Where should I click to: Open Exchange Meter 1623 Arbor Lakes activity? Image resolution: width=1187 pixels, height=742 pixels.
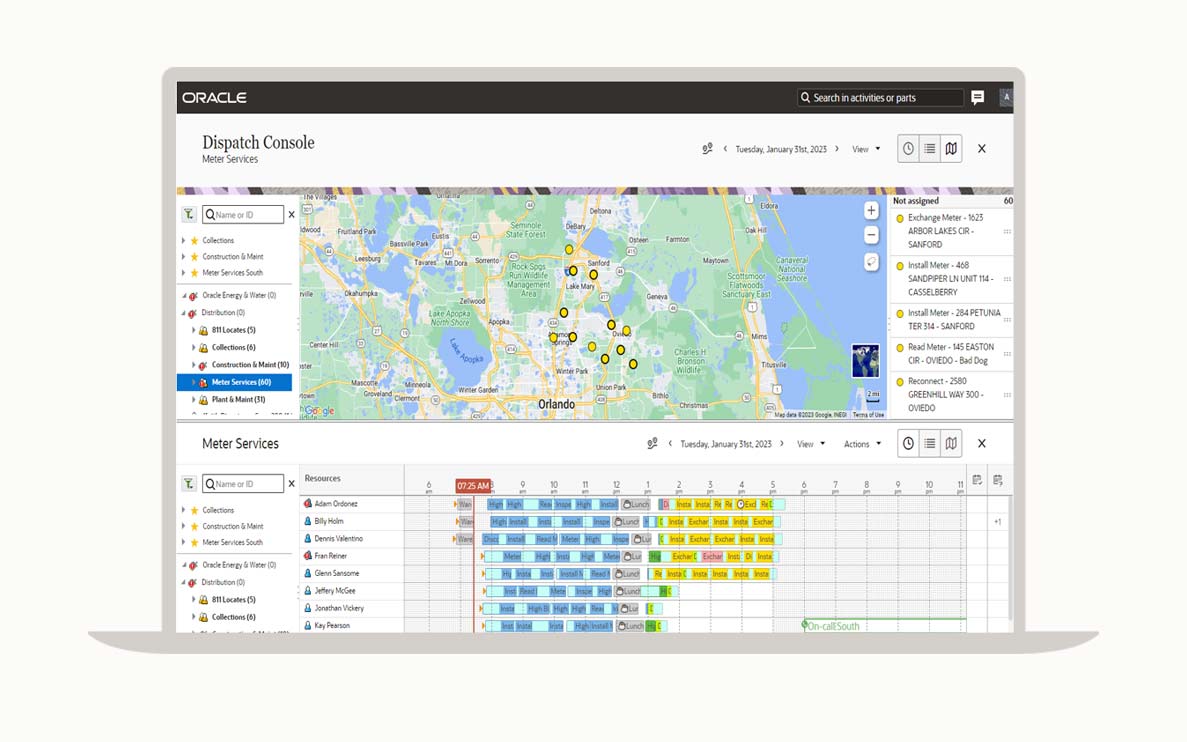[945, 231]
